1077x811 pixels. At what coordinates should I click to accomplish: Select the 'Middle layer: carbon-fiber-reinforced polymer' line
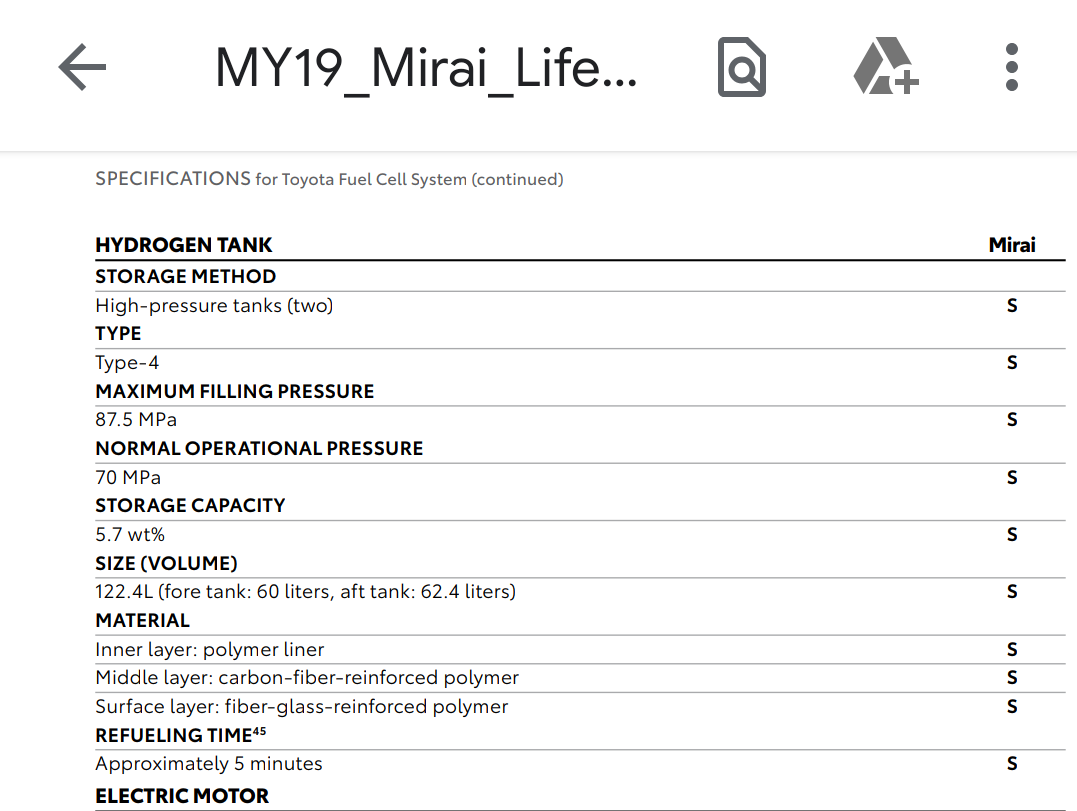point(307,678)
